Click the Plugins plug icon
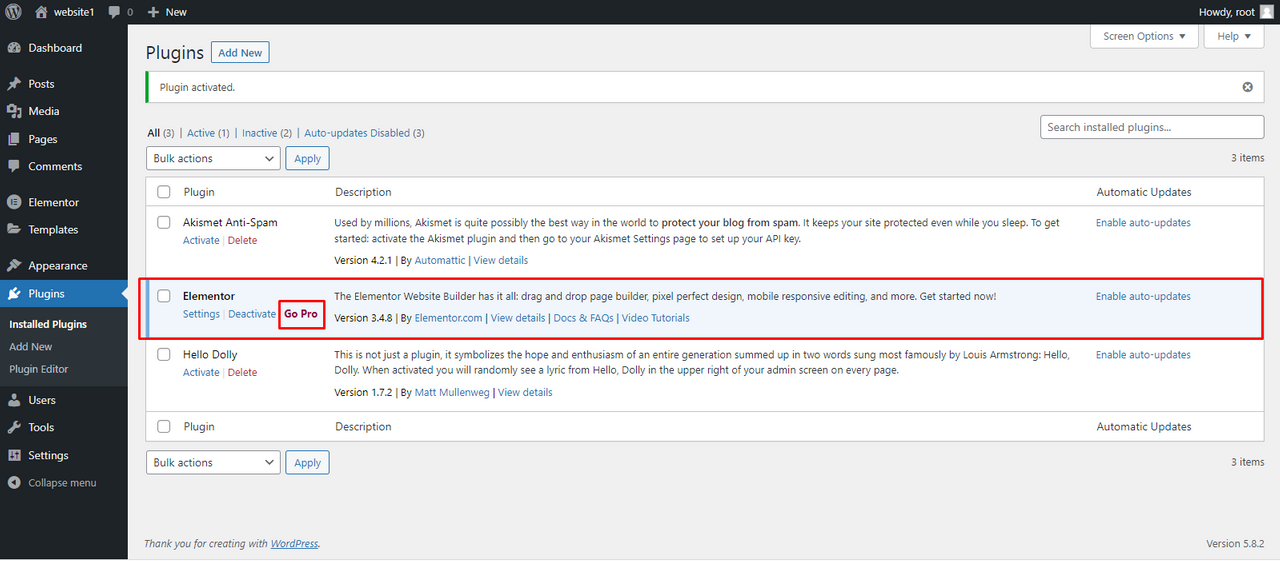Image resolution: width=1280 pixels, height=561 pixels. click(14, 293)
